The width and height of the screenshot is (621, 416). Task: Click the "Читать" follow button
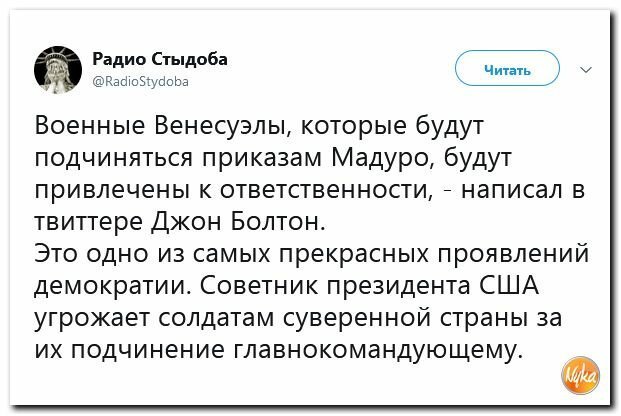coord(507,68)
